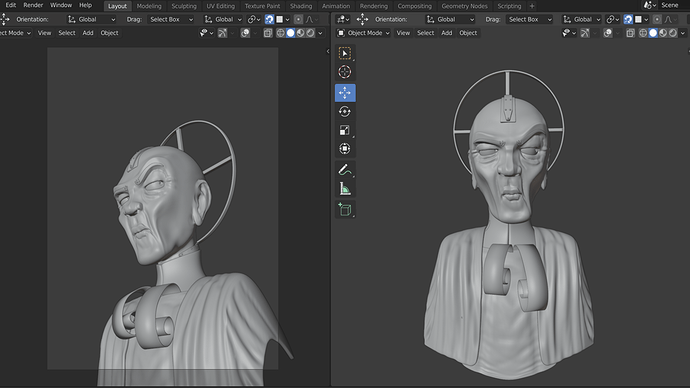Open the Edit menu
The height and width of the screenshot is (388, 690).
coord(11,5)
